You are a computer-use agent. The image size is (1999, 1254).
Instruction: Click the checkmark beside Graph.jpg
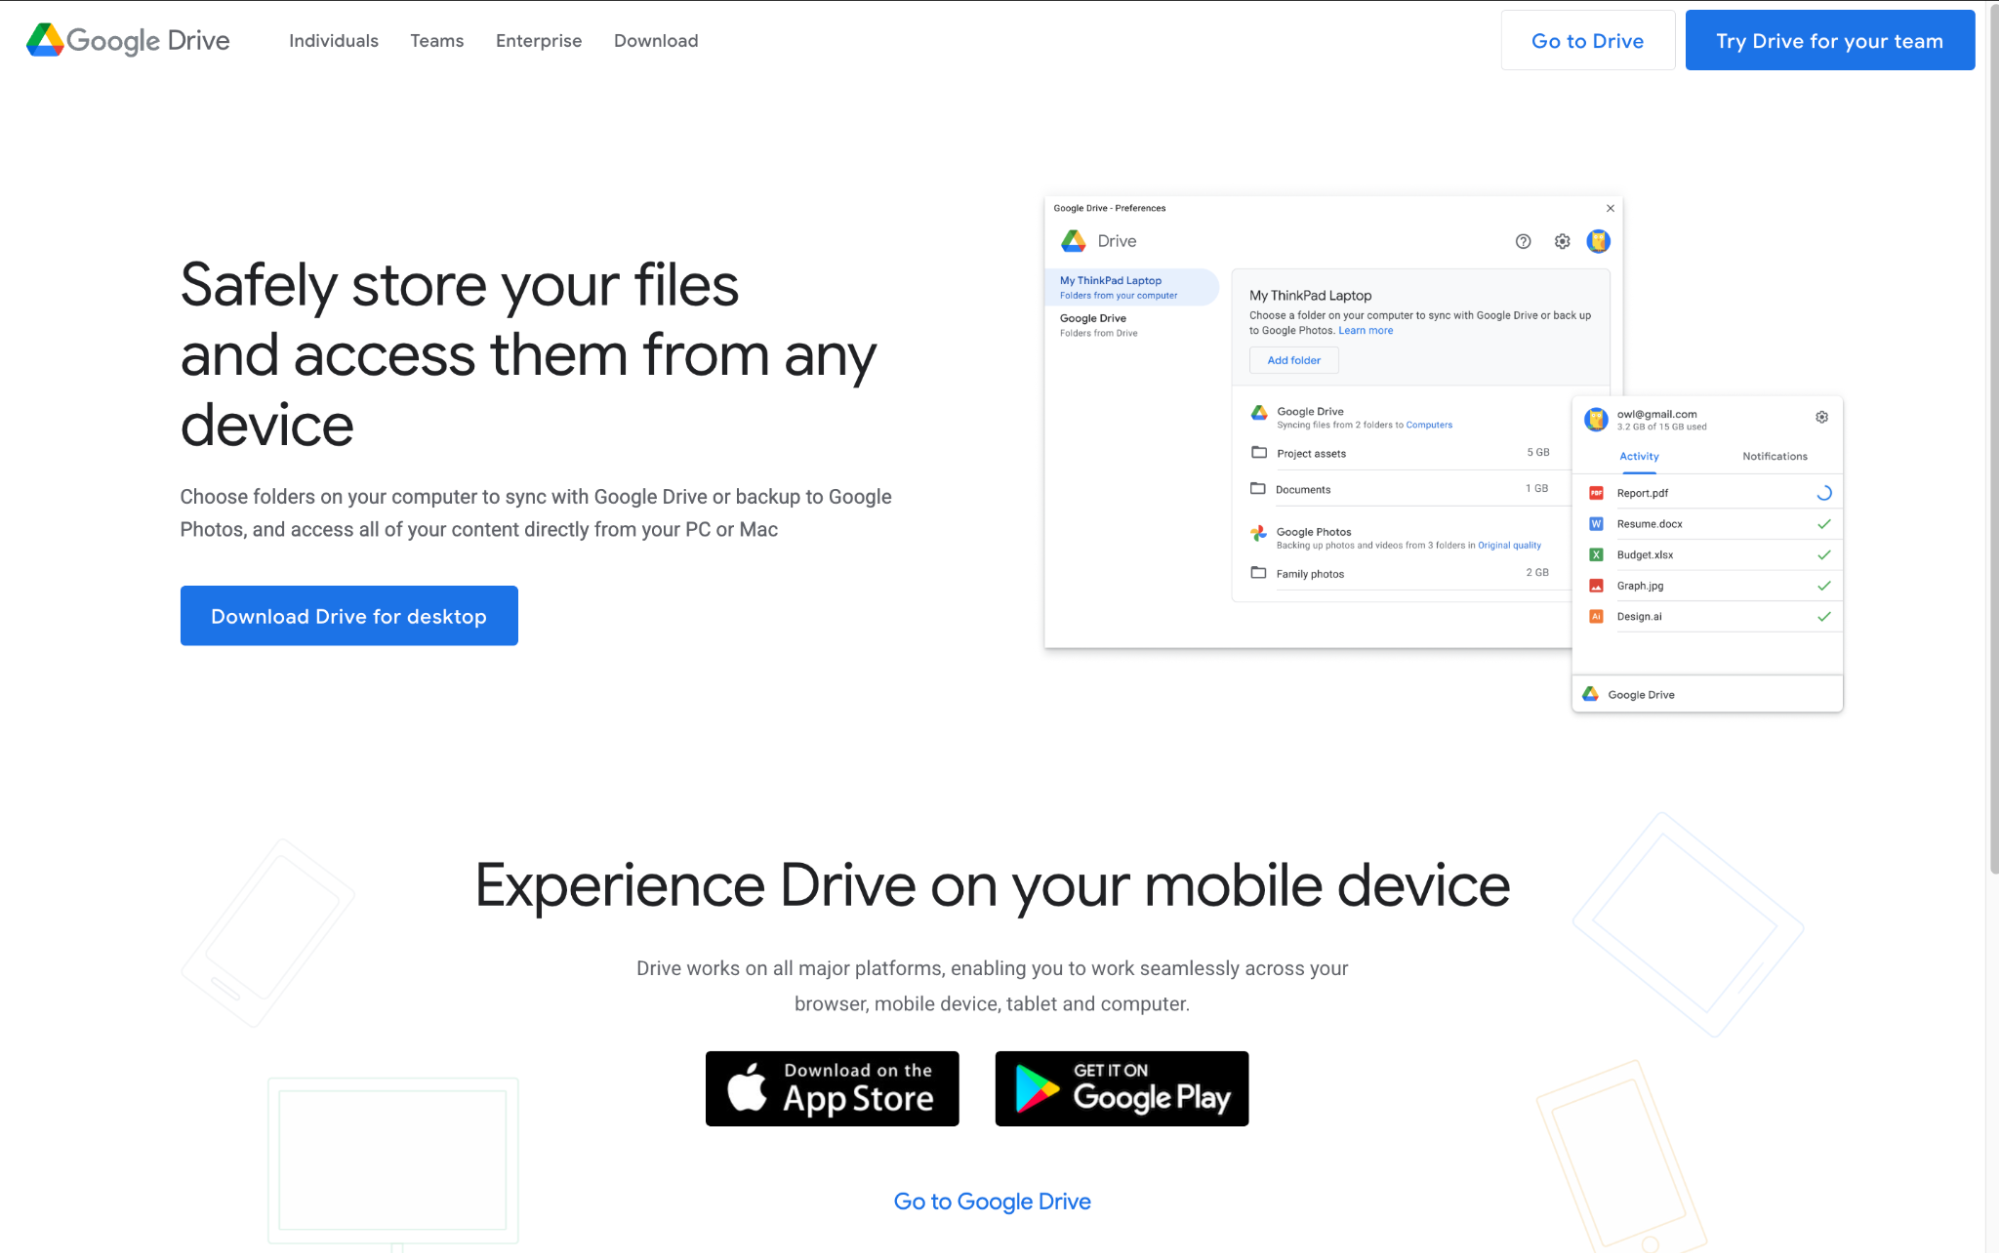click(x=1823, y=586)
